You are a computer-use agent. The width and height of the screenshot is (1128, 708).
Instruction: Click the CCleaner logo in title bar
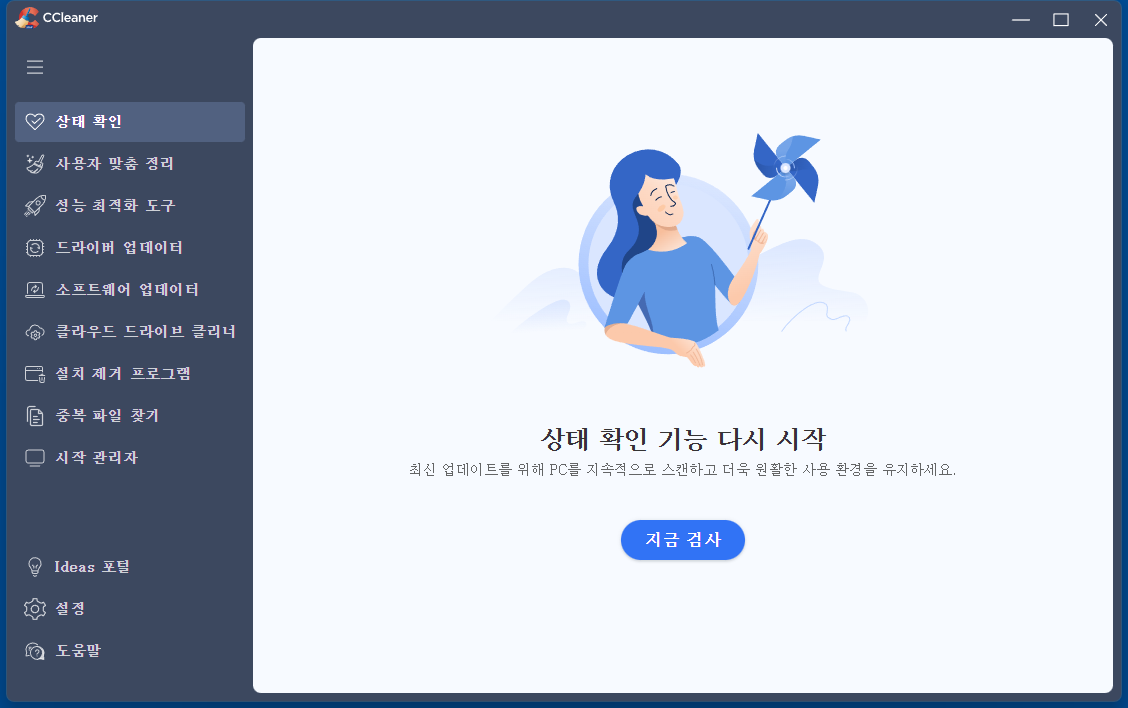pyautogui.click(x=27, y=17)
